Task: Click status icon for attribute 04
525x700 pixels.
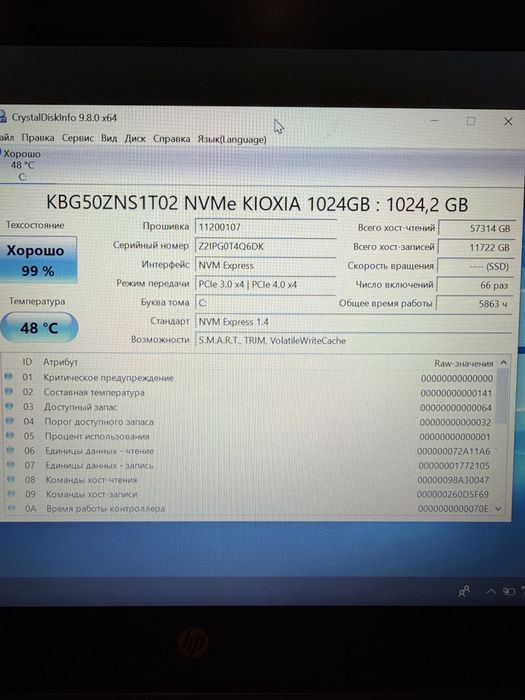Action: (x=9, y=421)
